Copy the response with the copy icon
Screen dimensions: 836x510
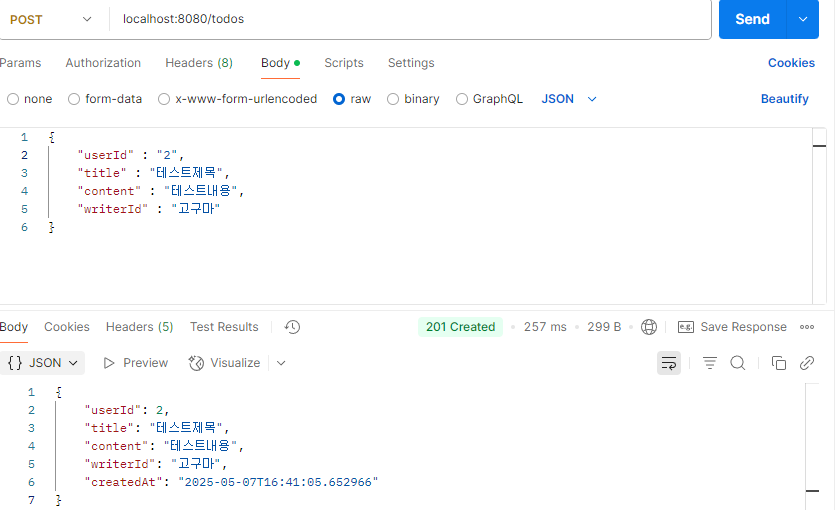coord(778,363)
